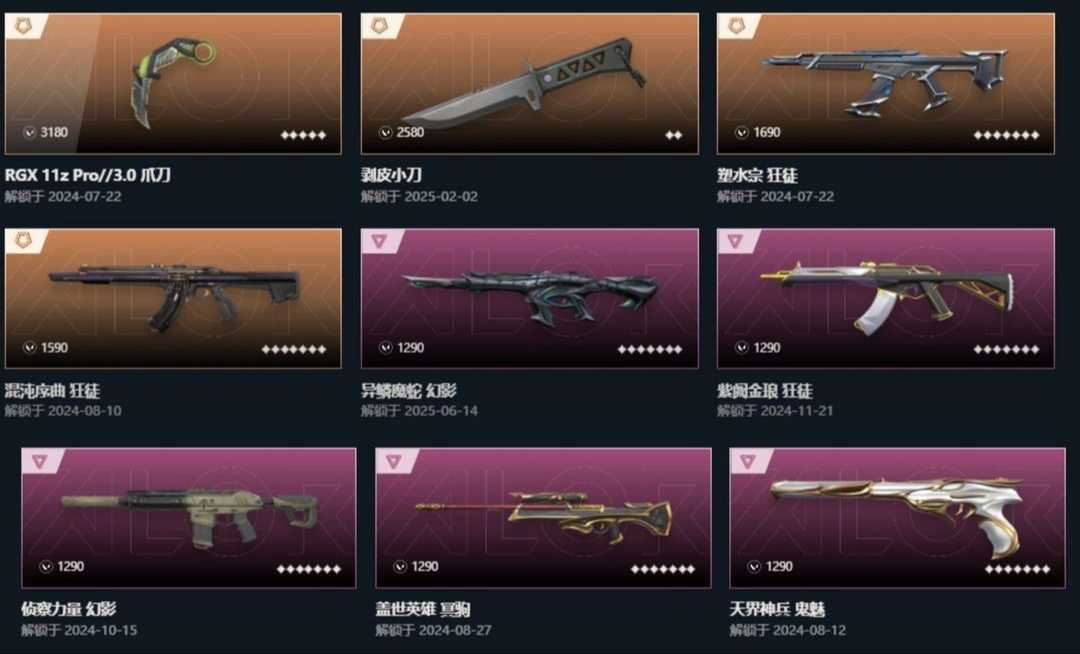Screen dimensions: 1080x654
Task: Click the pink tier badge on 紫阙金琅 狂徒 card
Action: 736,241
